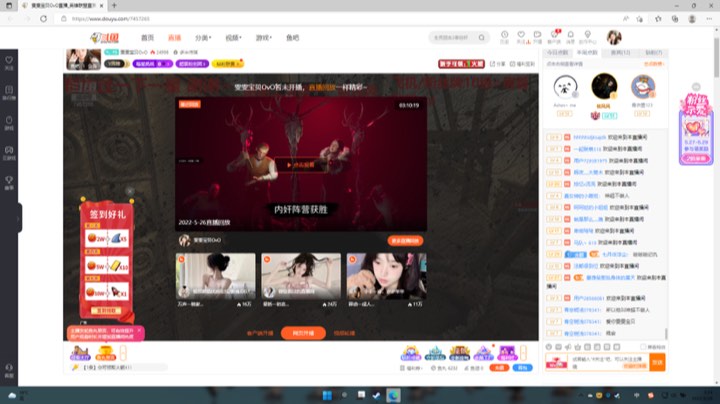Click the first gift icon below player

point(80,353)
